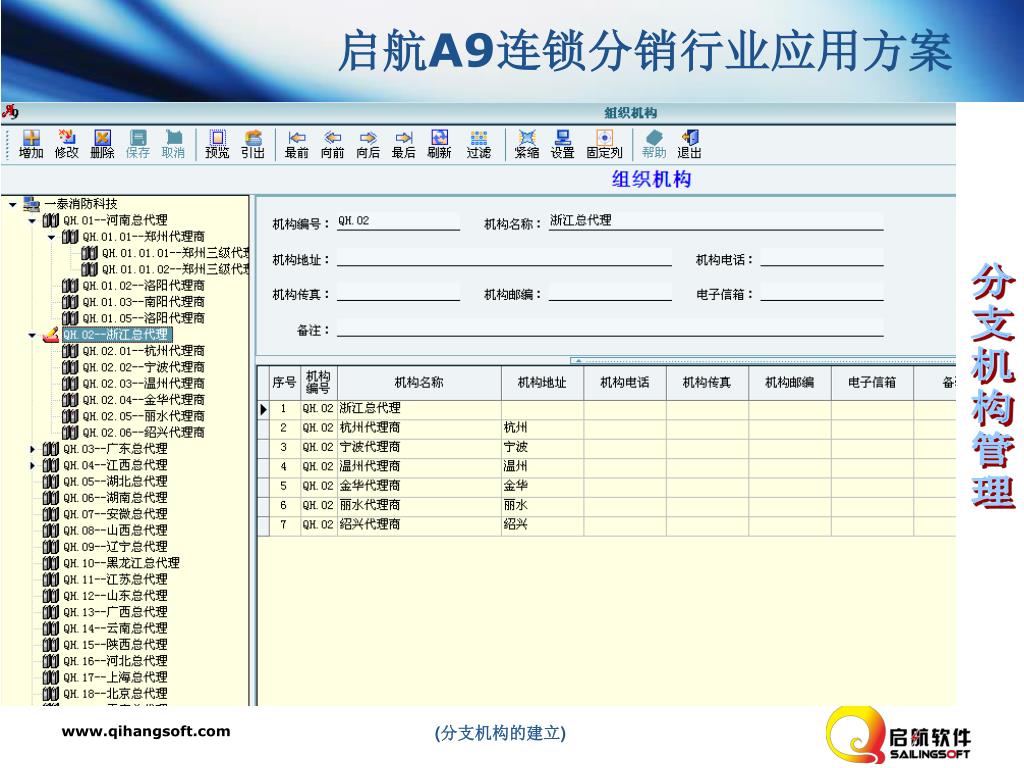The height and width of the screenshot is (768, 1024).
Task: Open 设置 (Settings) from the toolbar
Action: tap(562, 144)
